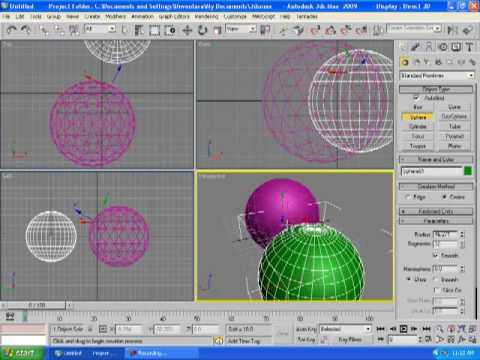
Task: Toggle the AutoGrid checkbox
Action: point(416,97)
